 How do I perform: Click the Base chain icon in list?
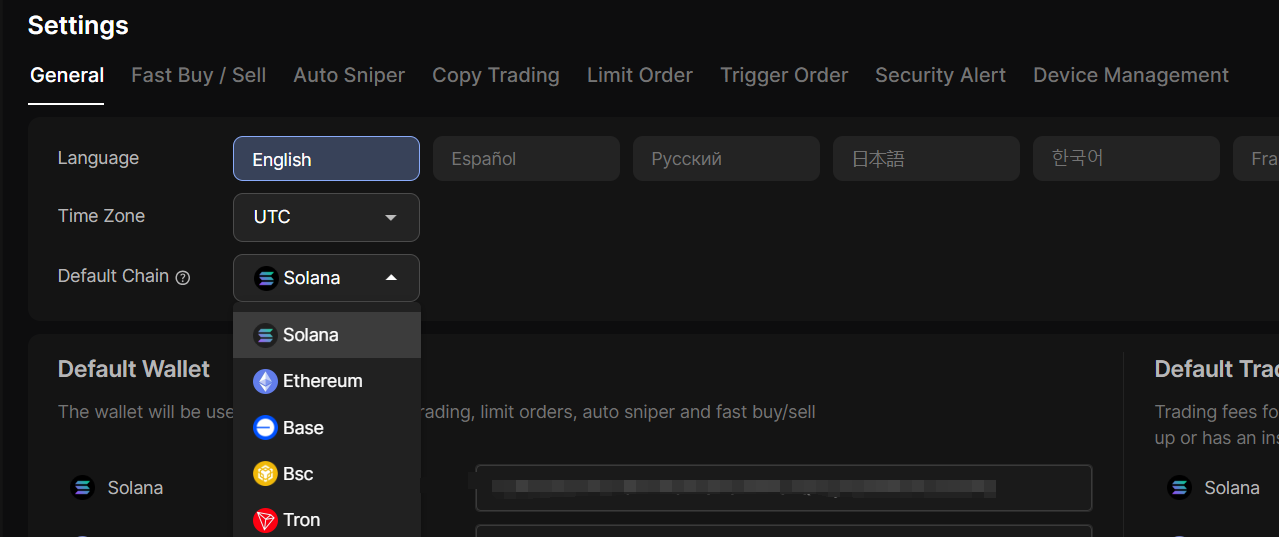click(265, 428)
